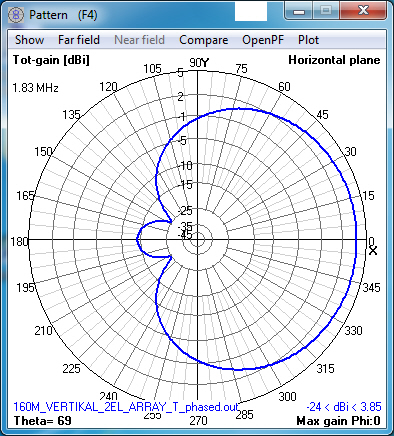Open the Compare menu
Image resolution: width=394 pixels, height=436 pixels.
pyautogui.click(x=203, y=40)
